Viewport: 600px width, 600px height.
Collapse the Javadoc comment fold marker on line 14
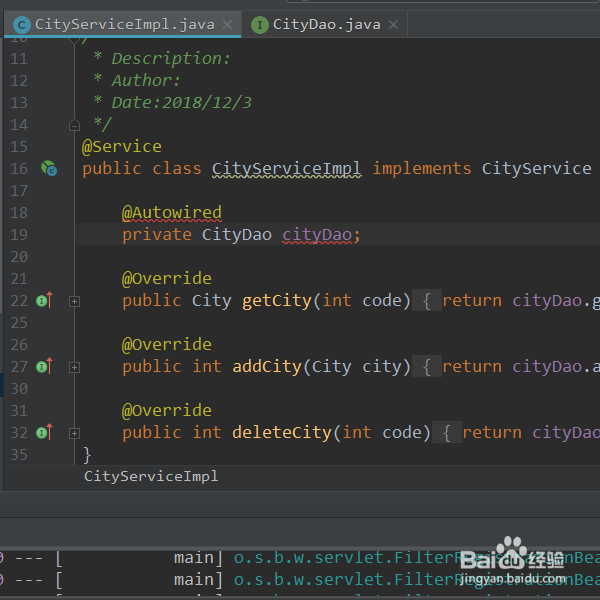click(x=74, y=125)
